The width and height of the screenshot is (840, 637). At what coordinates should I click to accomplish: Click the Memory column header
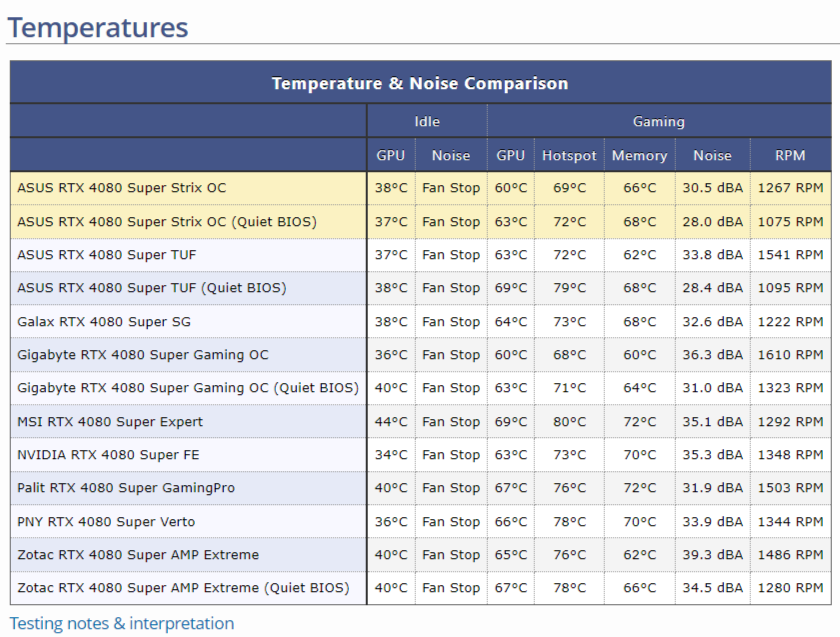(639, 155)
